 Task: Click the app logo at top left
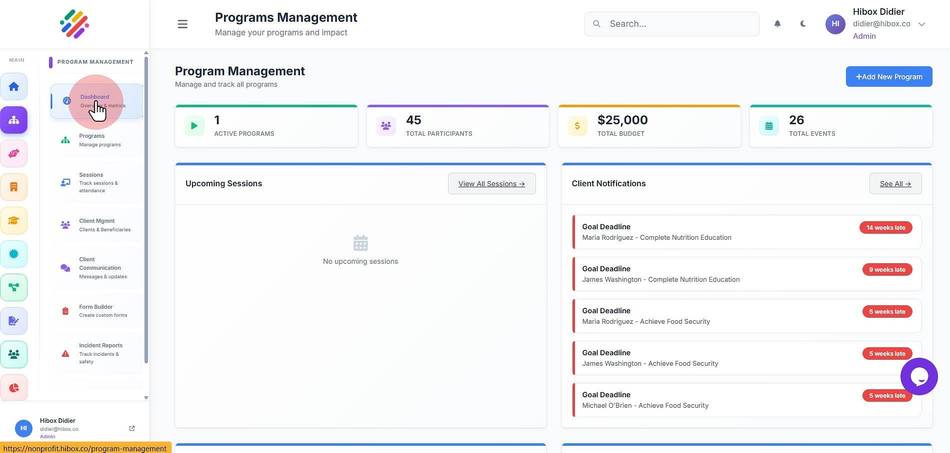pos(75,24)
